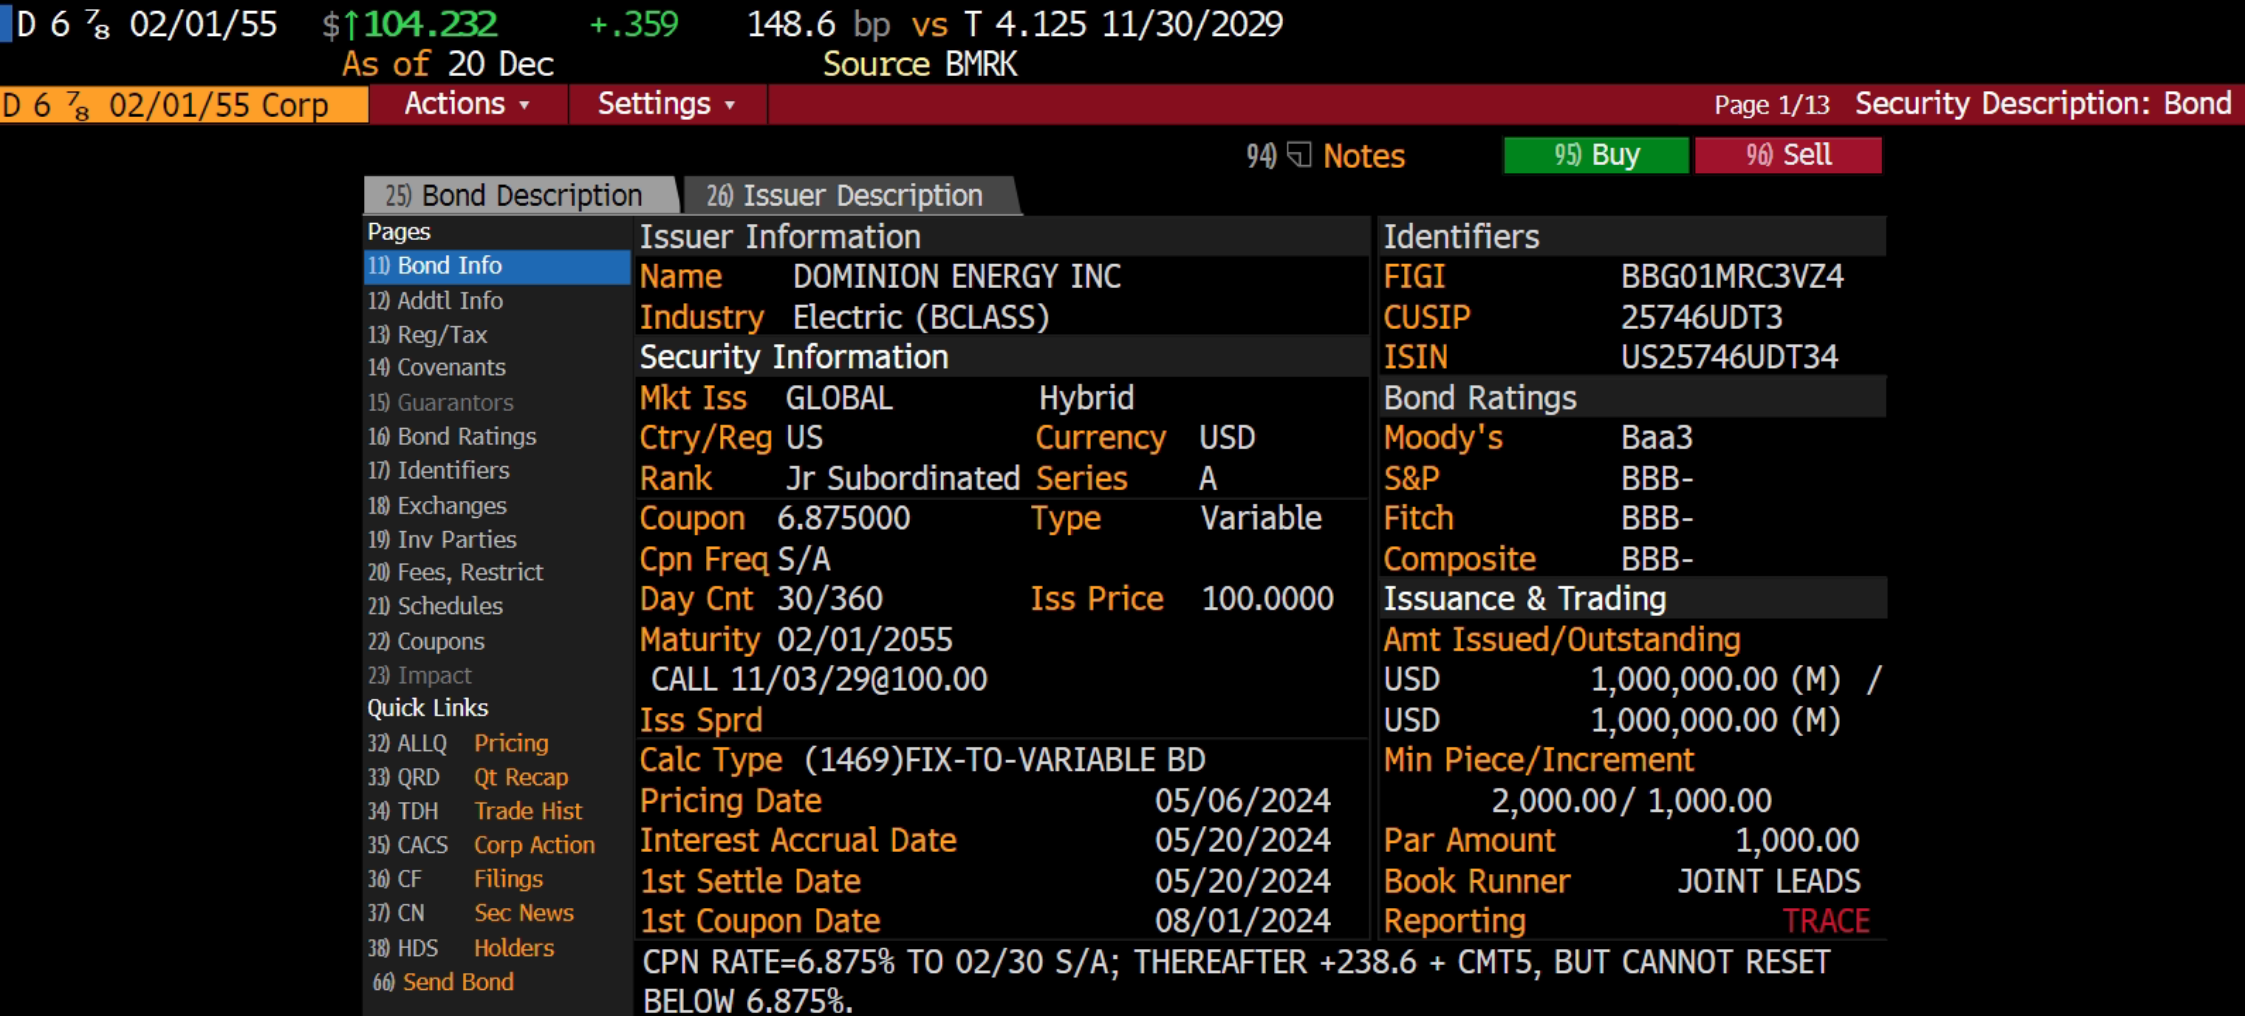Open the Coupons page
The image size is (2245, 1016).
click(x=426, y=641)
